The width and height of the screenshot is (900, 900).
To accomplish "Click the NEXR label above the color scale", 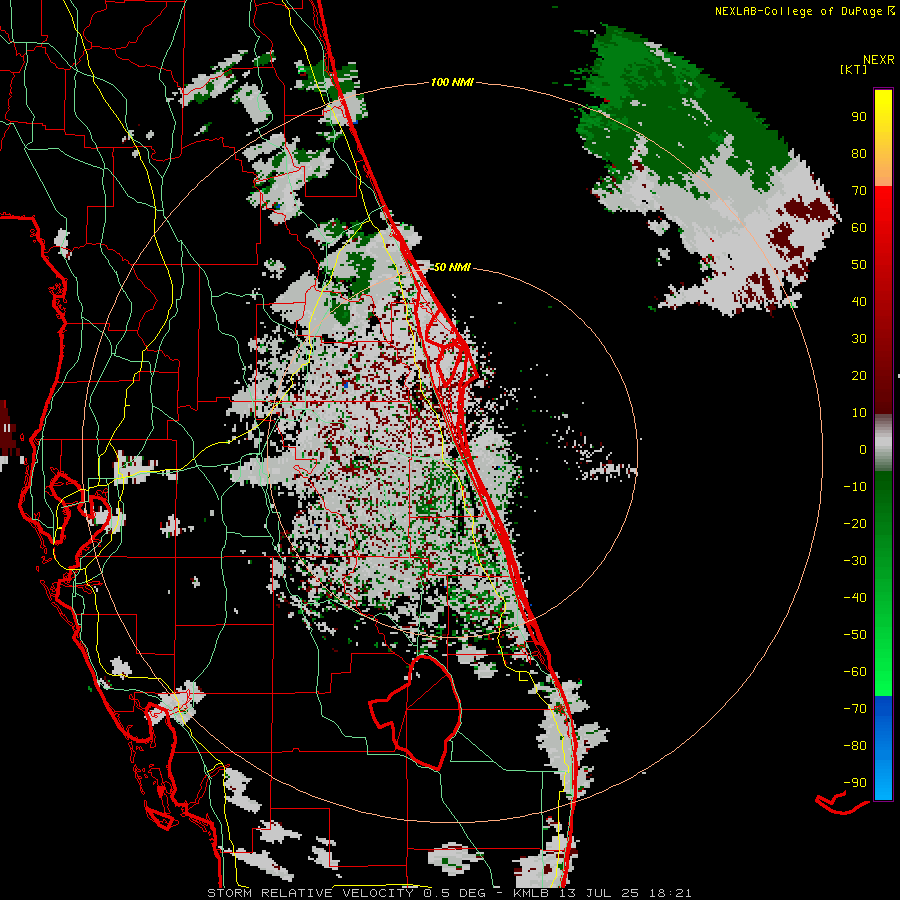I will [x=878, y=60].
